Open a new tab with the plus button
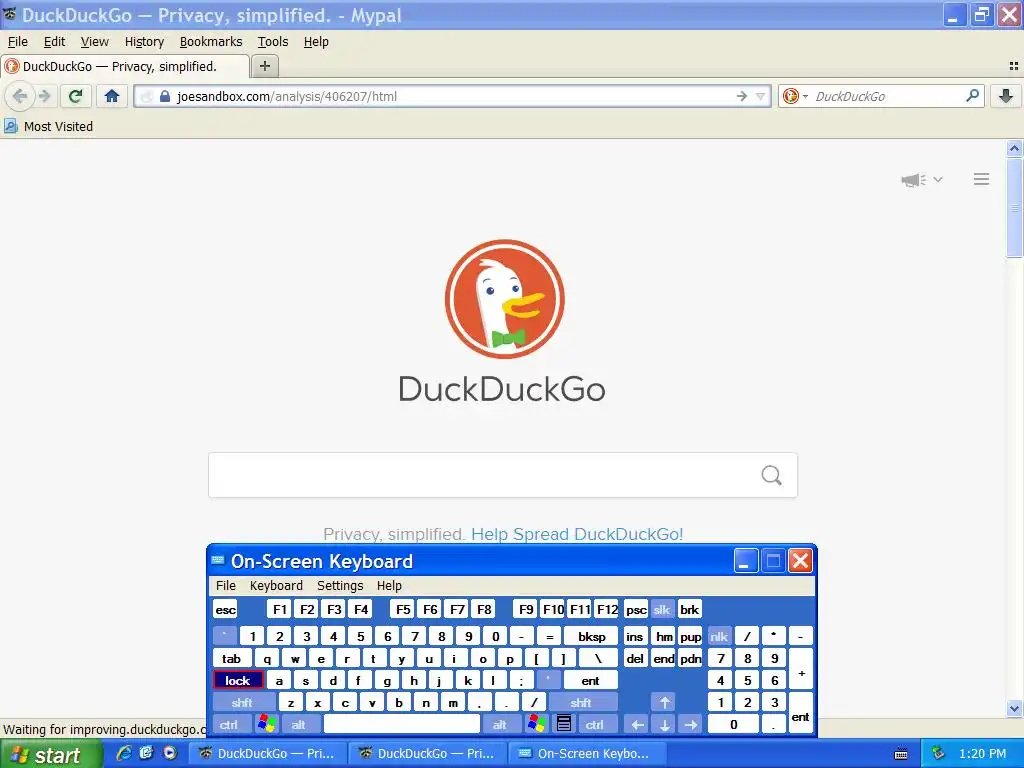This screenshot has width=1024, height=768. (x=264, y=66)
